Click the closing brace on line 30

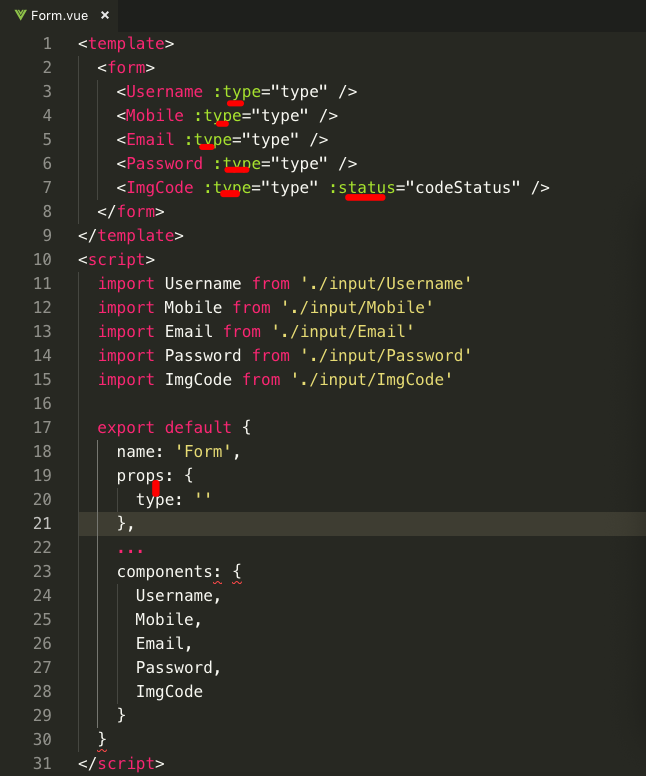[x=102, y=739]
